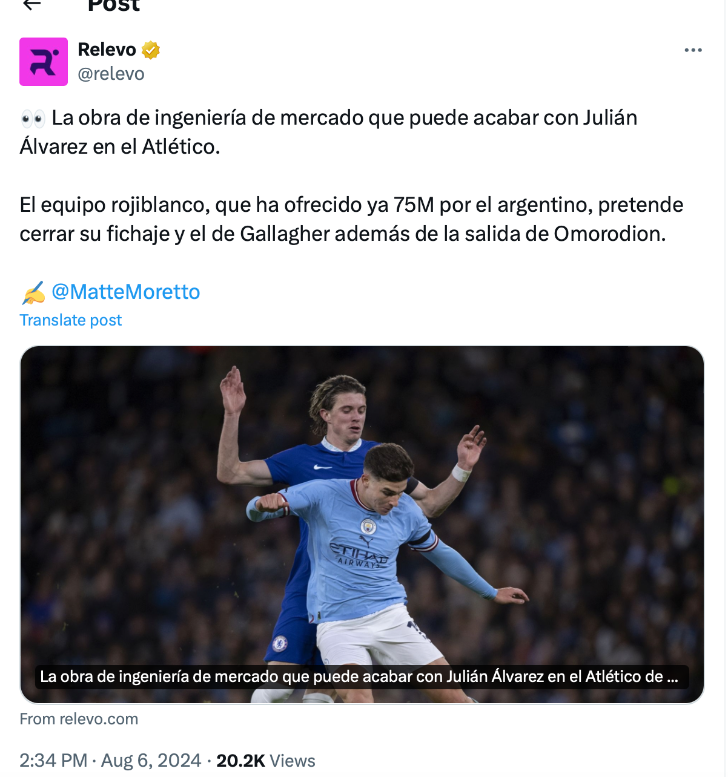The width and height of the screenshot is (728, 777).
Task: Visit the @MatteMoretto mention
Action: (x=126, y=292)
